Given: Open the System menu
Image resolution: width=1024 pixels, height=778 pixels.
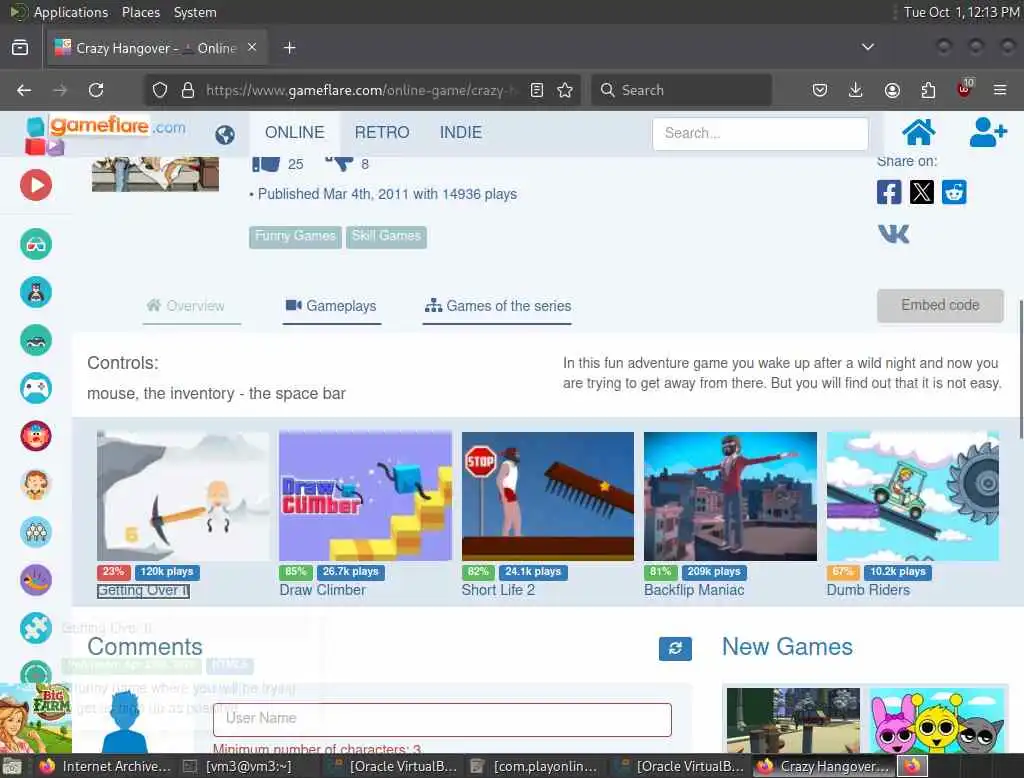Looking at the screenshot, I should coord(195,12).
